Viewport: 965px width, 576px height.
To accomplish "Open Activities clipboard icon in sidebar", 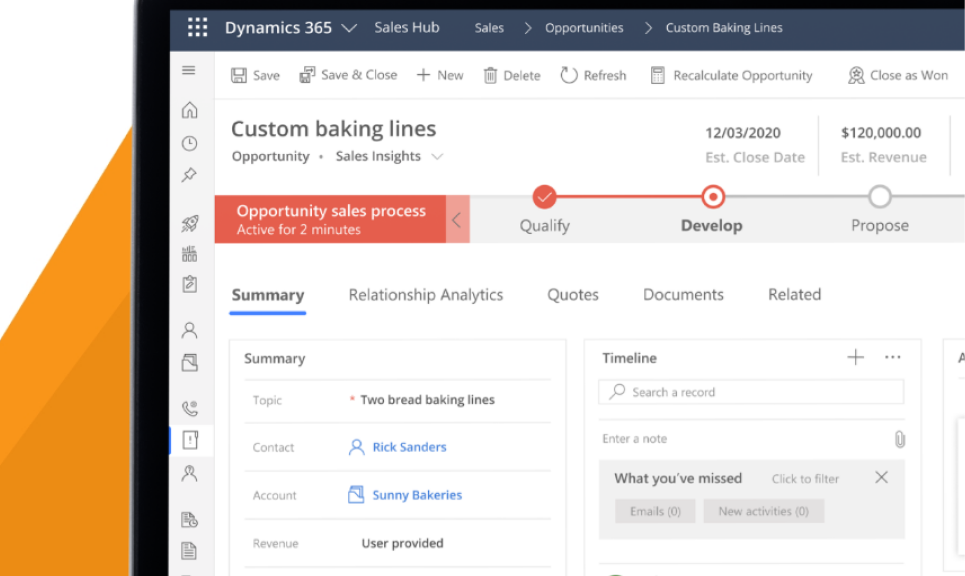I will tap(190, 284).
